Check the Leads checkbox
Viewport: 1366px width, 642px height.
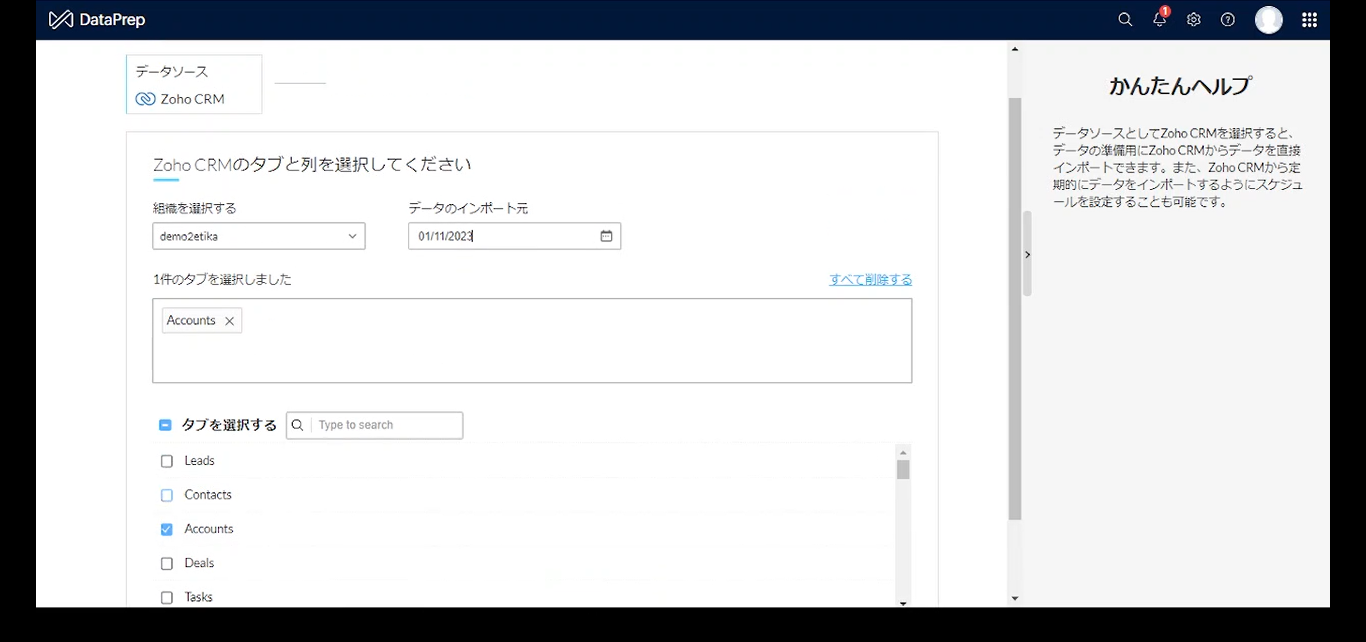[167, 461]
